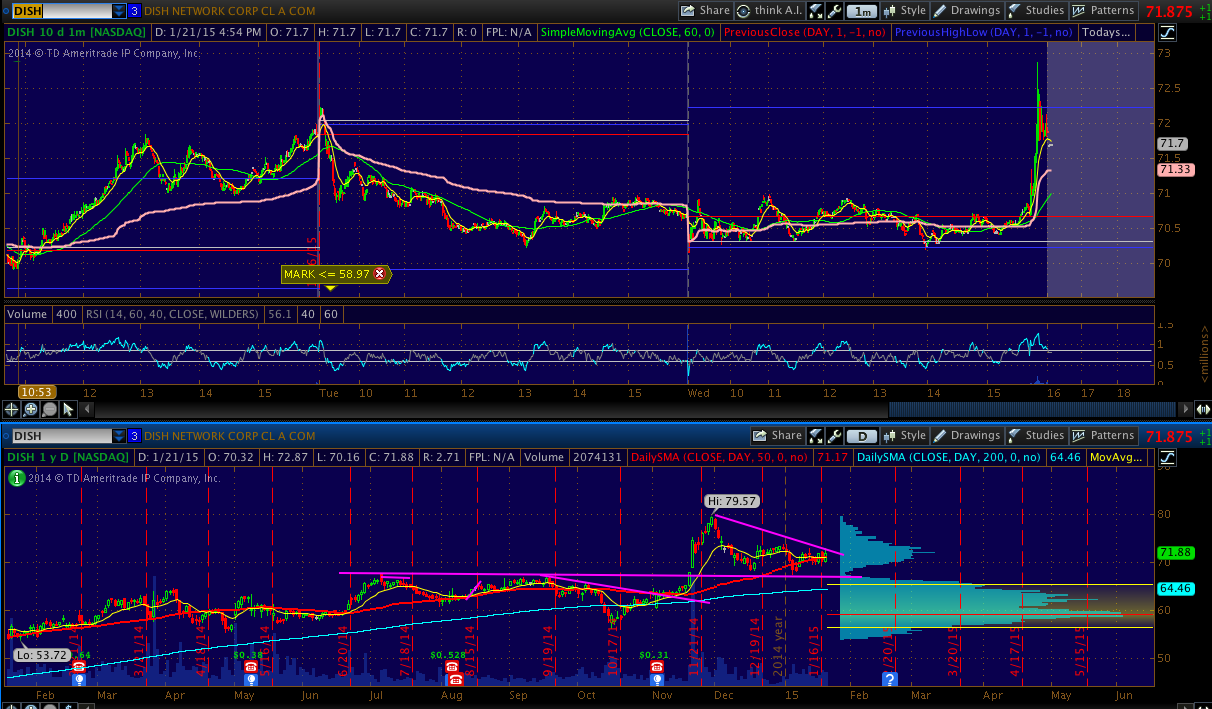Click the blue question mark marker on lower chart
The image size is (1212, 709).
pyautogui.click(x=889, y=679)
